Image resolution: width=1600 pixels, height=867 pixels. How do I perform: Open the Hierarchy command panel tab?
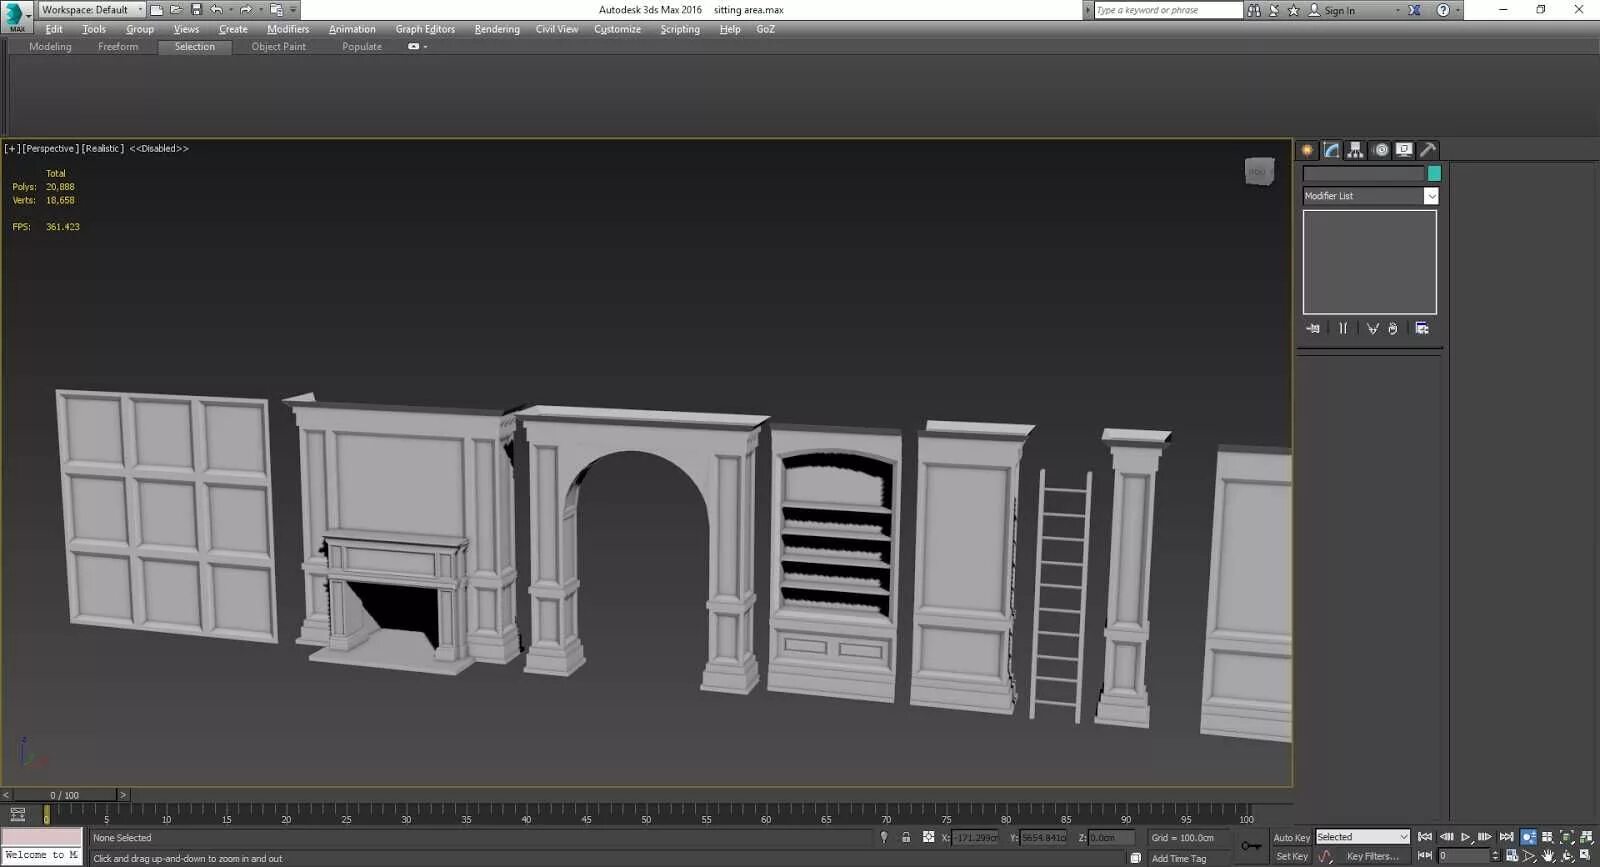pyautogui.click(x=1355, y=150)
